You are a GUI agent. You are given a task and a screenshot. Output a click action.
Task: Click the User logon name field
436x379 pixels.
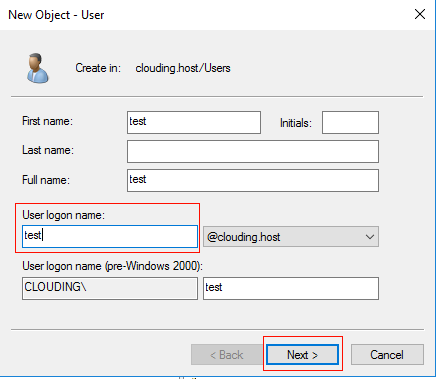[110, 236]
